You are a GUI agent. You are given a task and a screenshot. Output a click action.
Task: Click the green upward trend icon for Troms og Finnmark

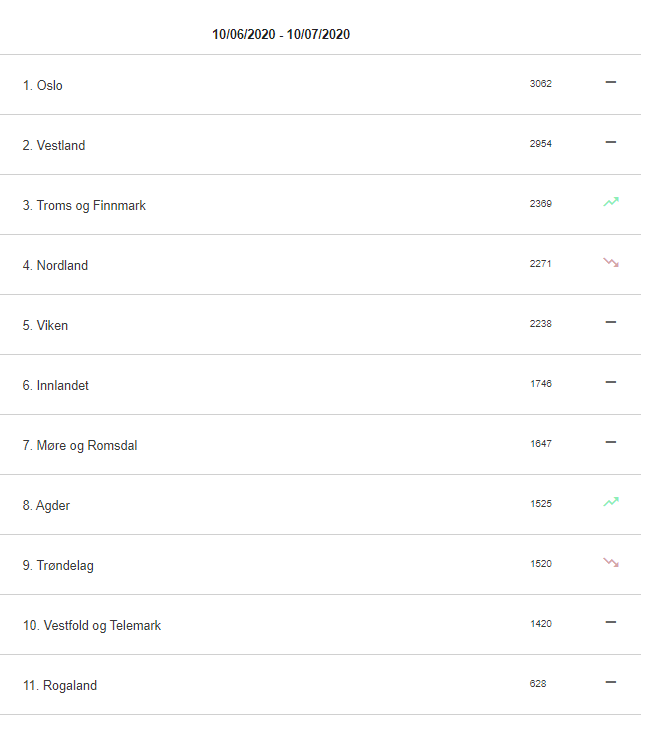click(x=611, y=202)
